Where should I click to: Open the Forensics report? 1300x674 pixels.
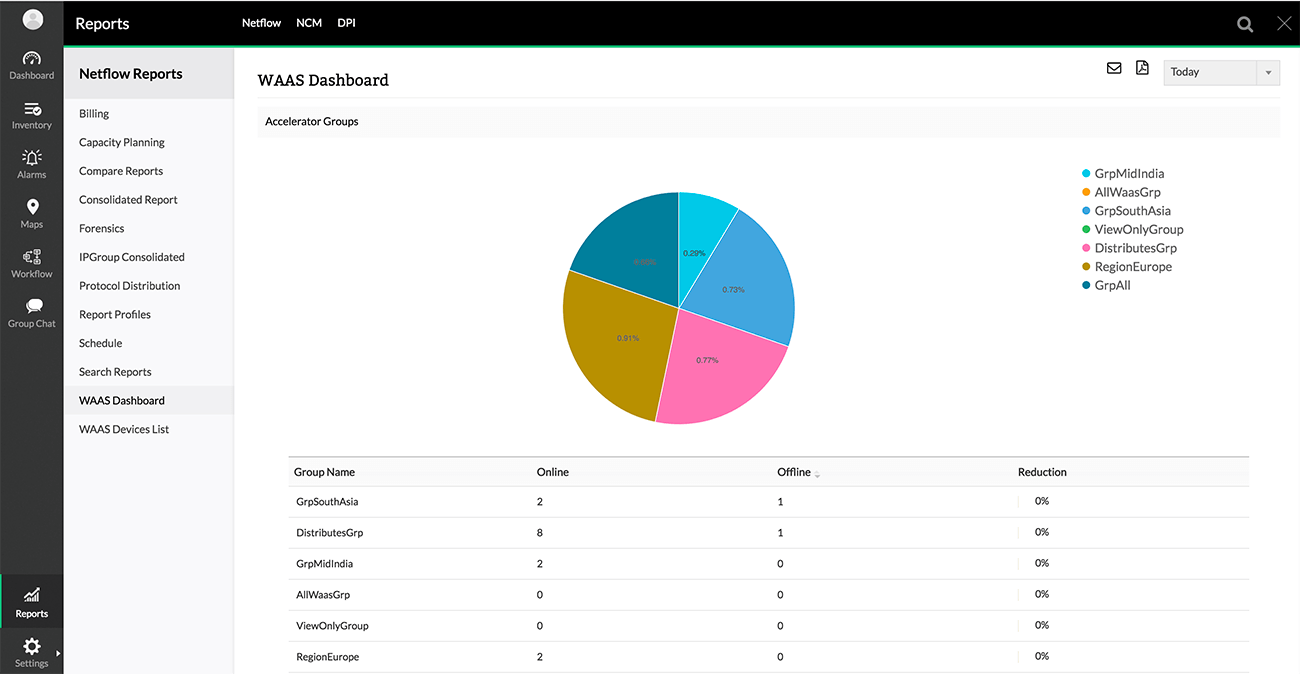pyautogui.click(x=102, y=228)
